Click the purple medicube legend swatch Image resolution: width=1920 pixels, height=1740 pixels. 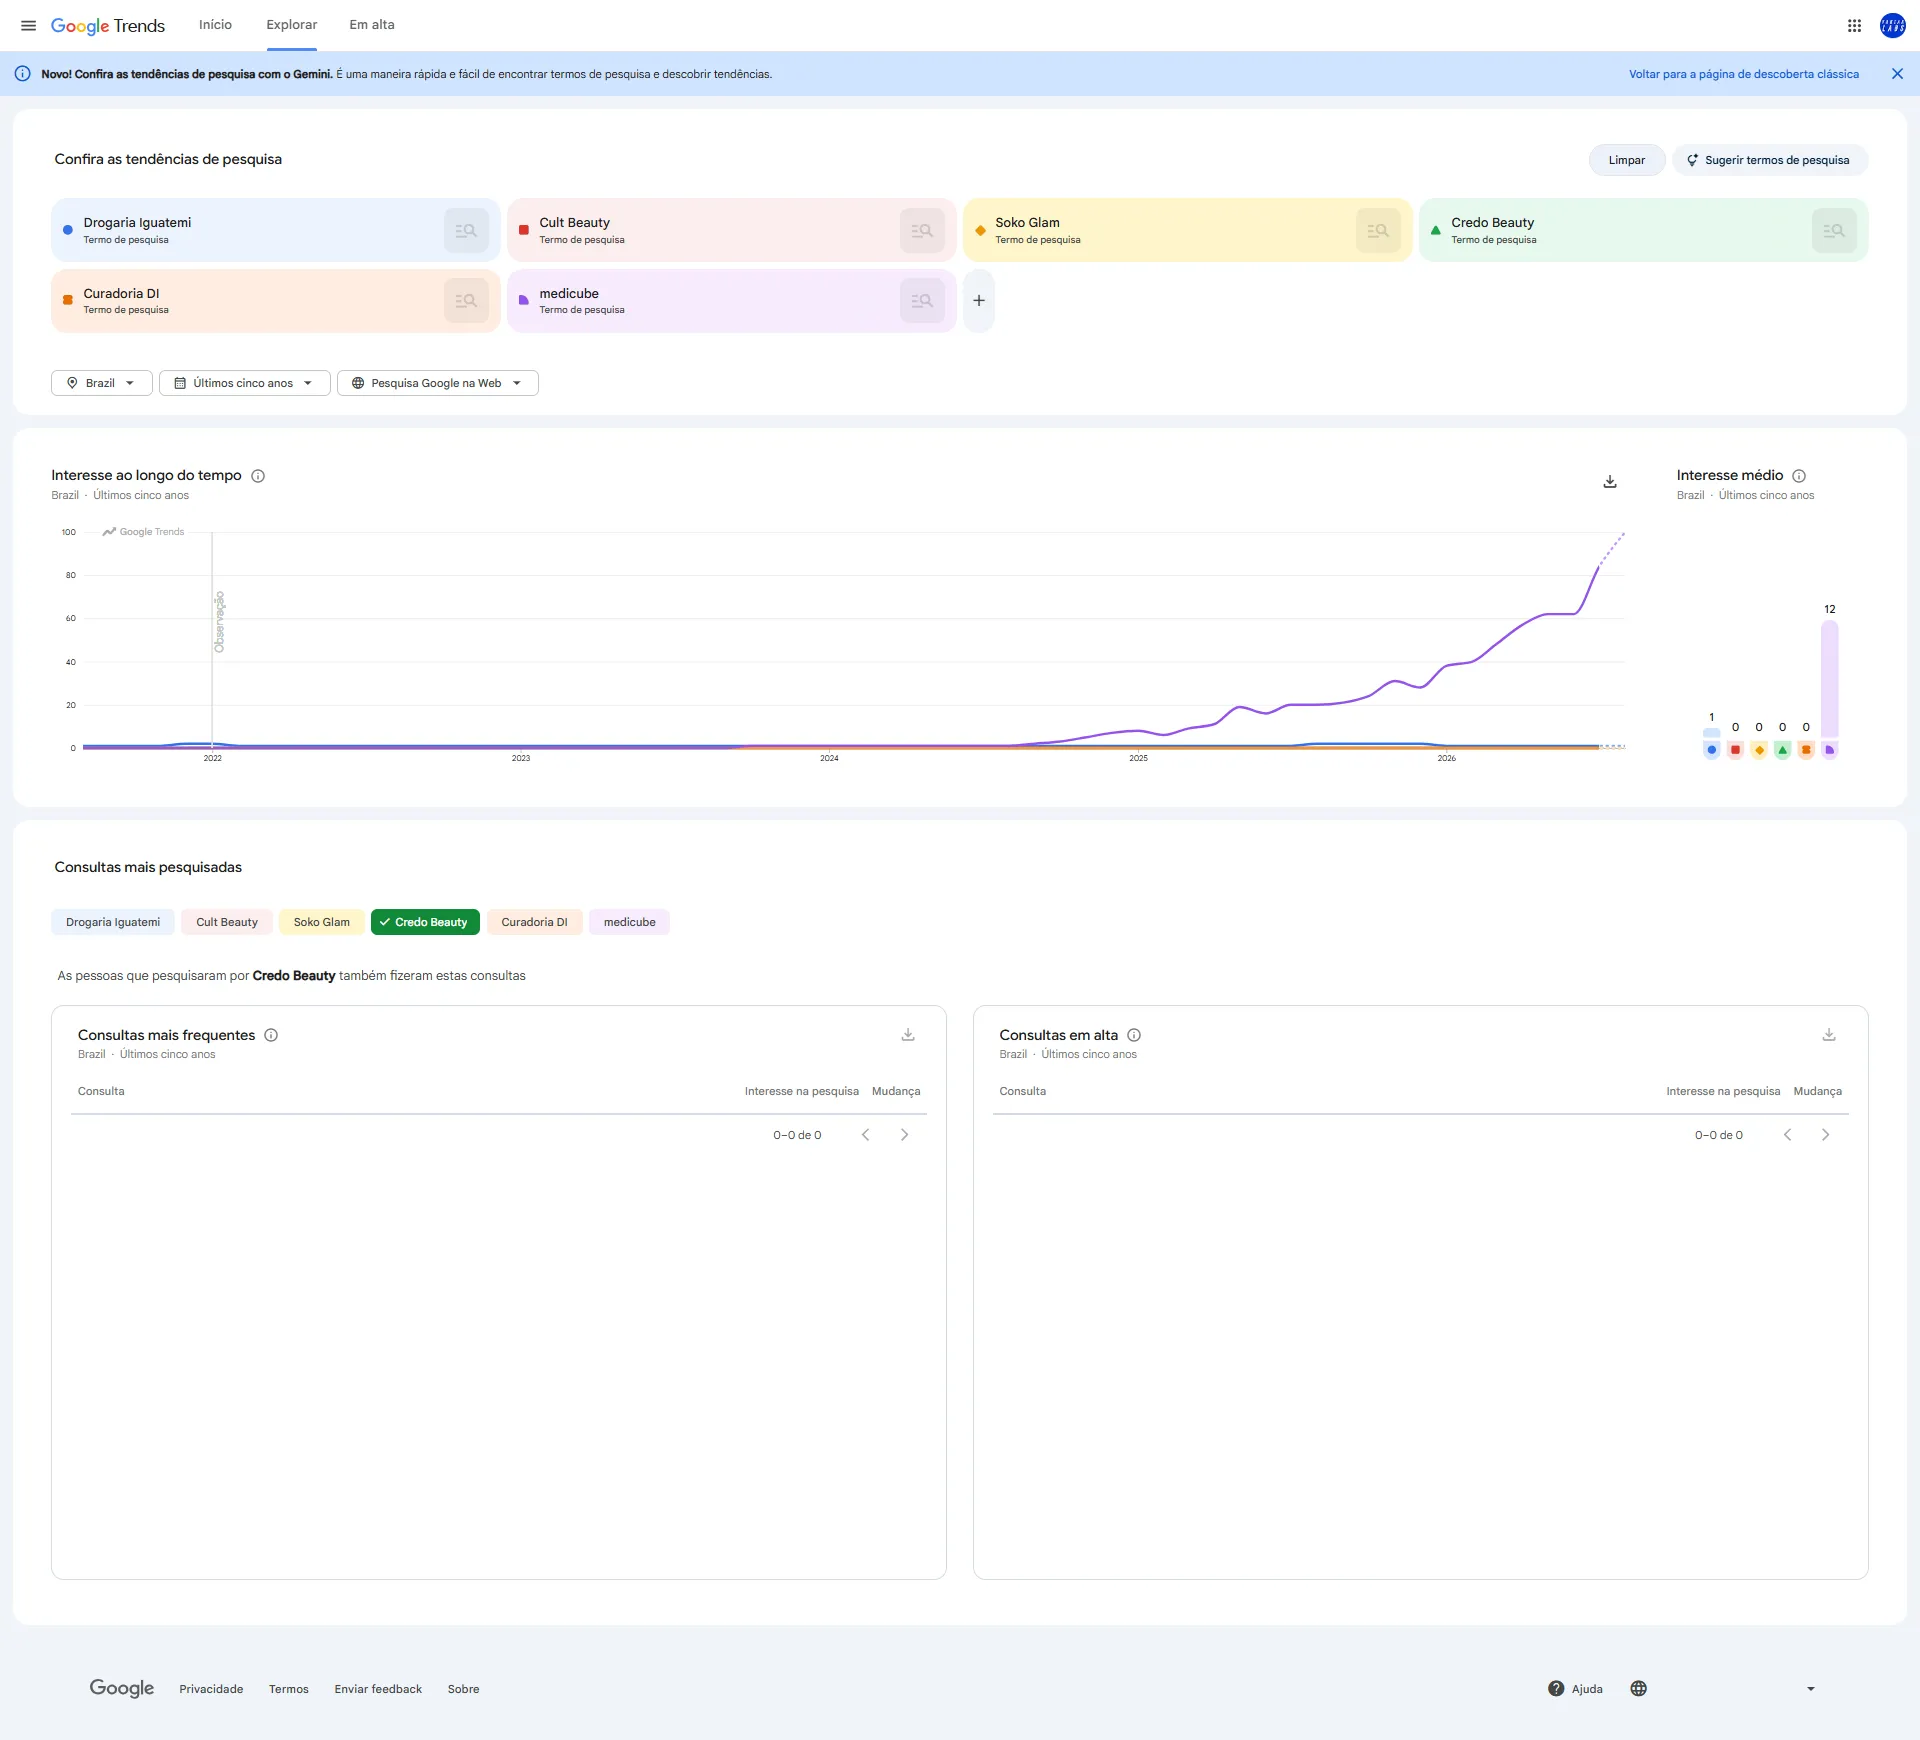tap(1830, 750)
